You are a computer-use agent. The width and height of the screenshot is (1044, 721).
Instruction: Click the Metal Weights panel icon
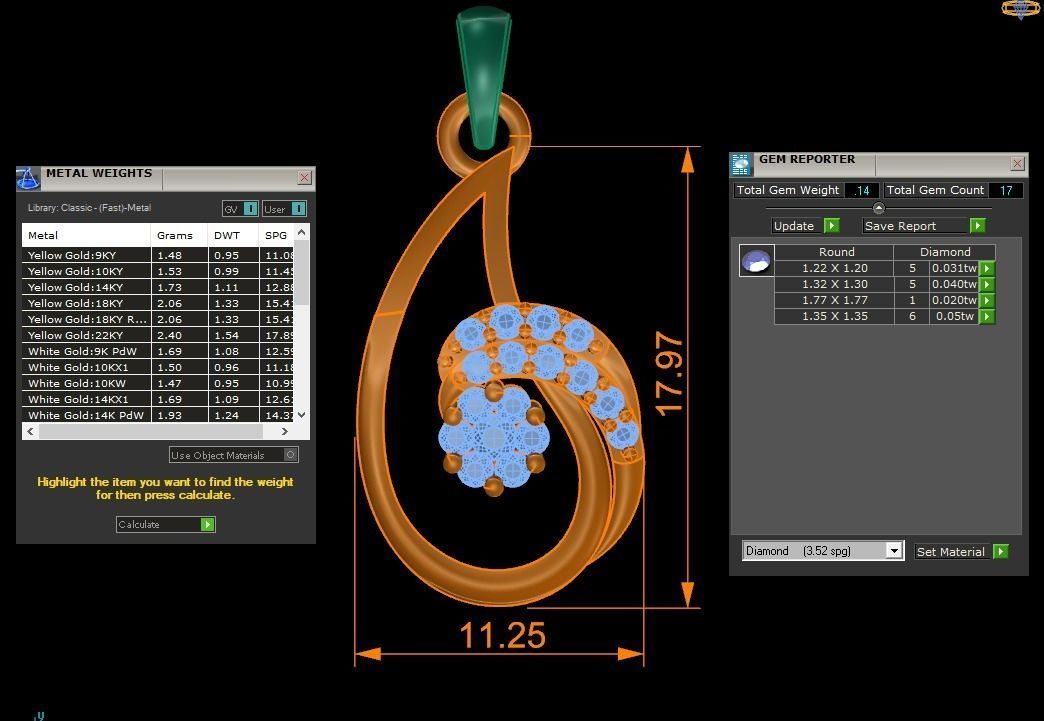pos(28,178)
